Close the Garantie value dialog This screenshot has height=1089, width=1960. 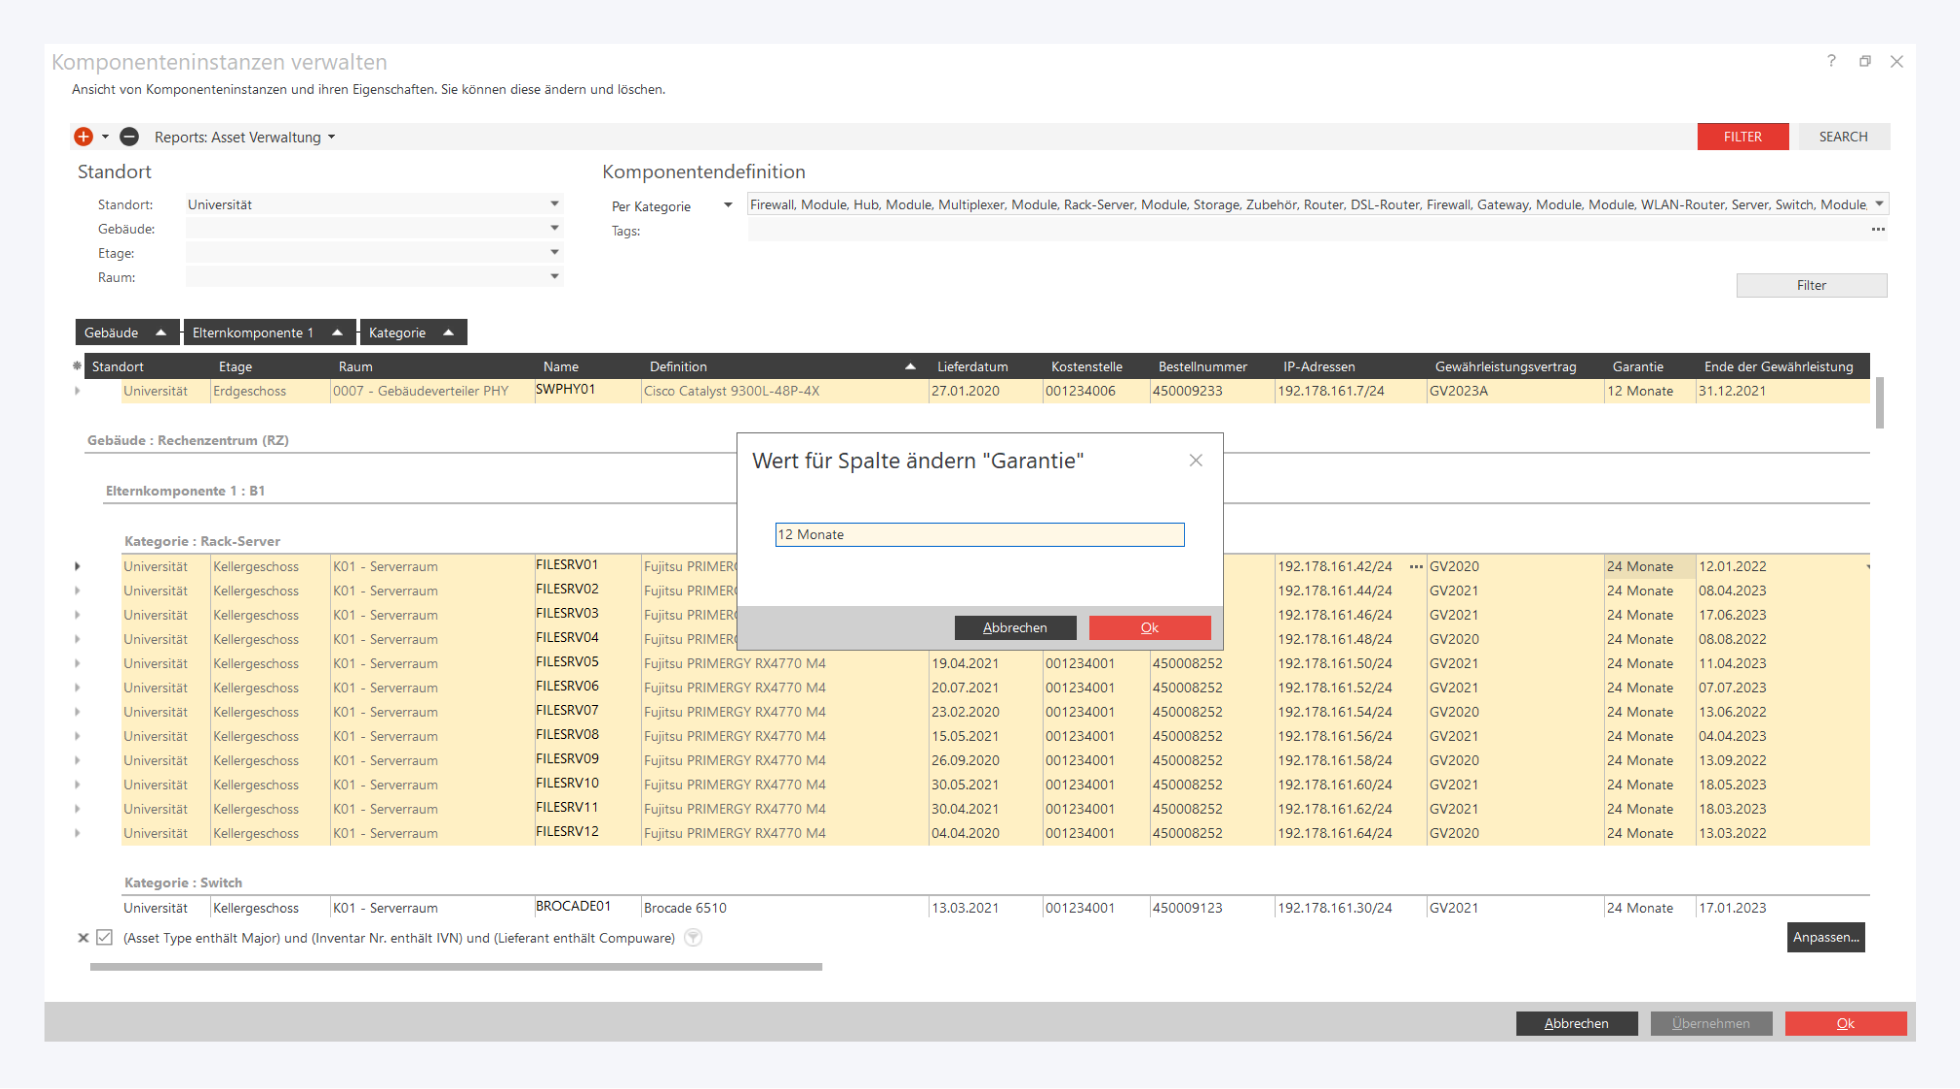tap(1195, 461)
